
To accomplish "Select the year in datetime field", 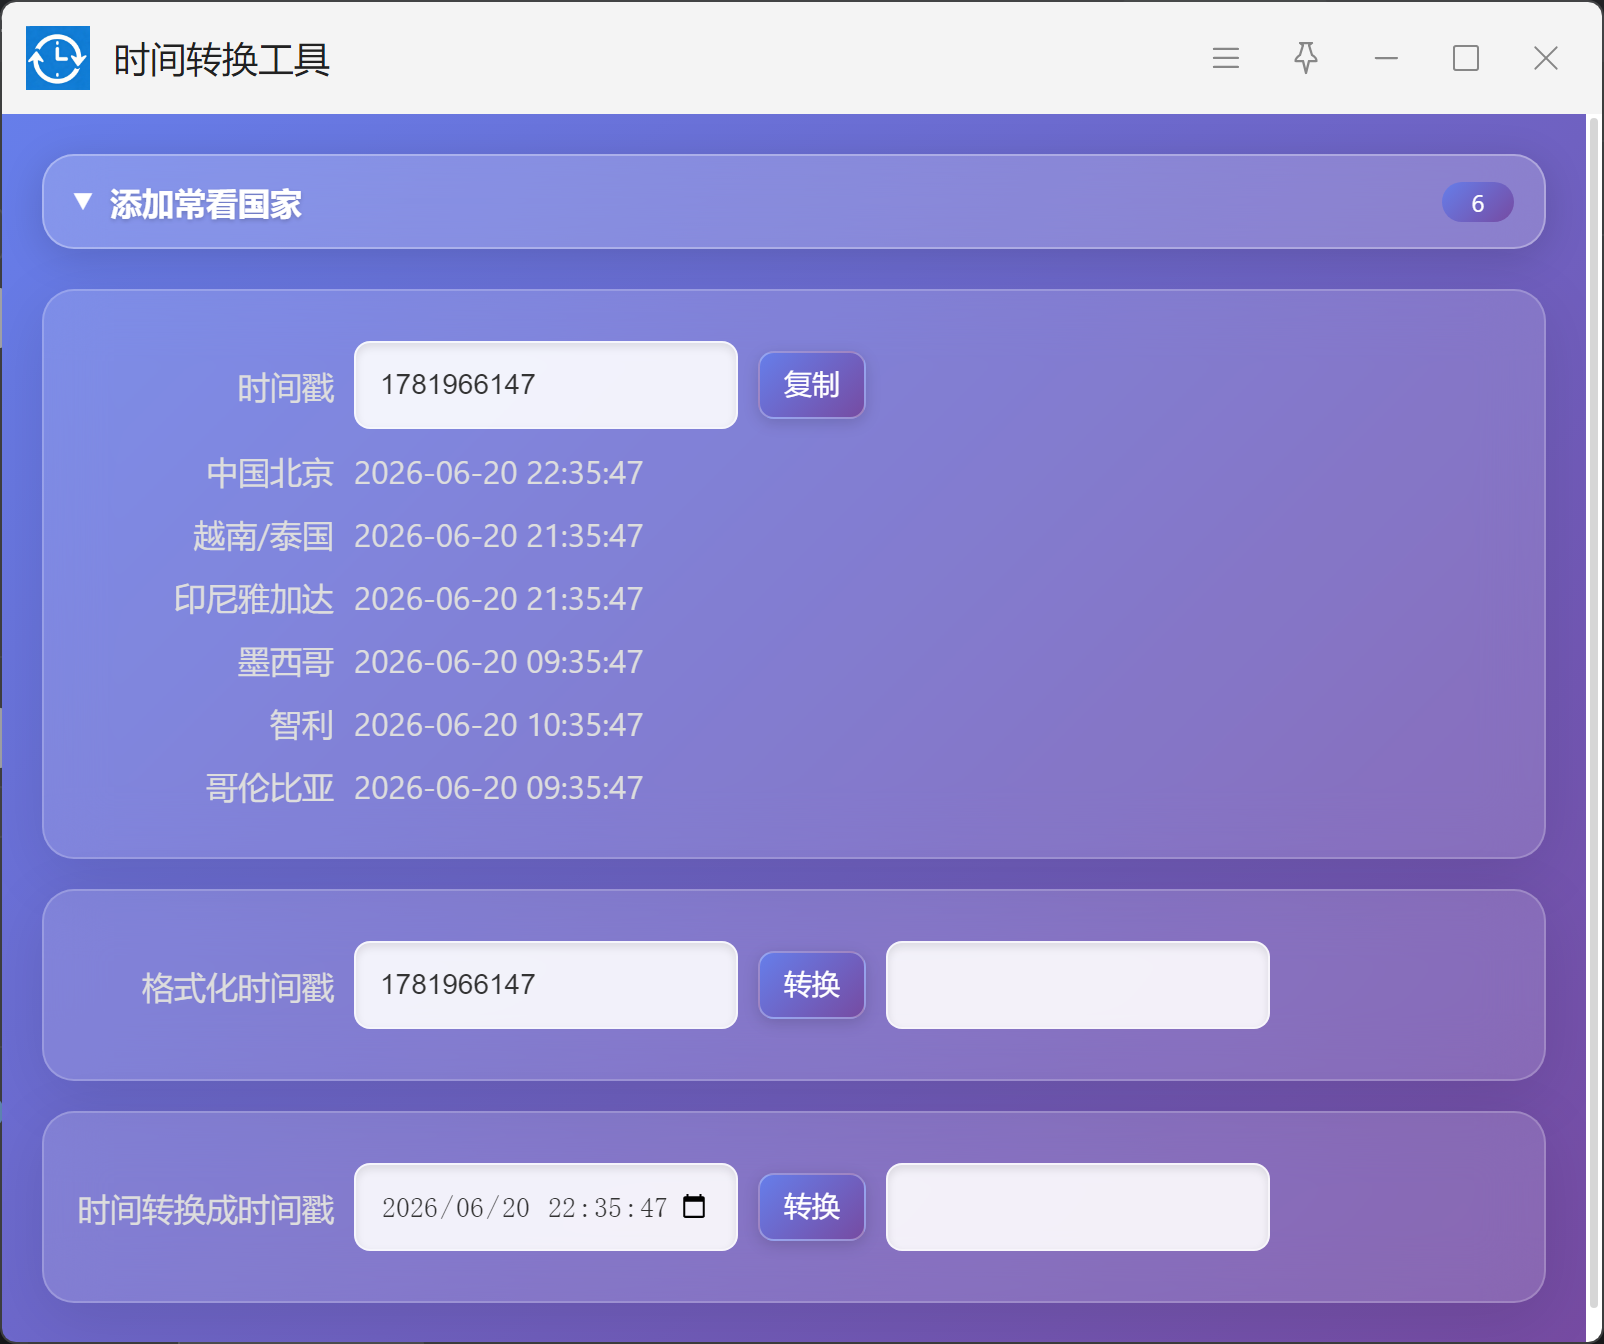I will pyautogui.click(x=410, y=1208).
